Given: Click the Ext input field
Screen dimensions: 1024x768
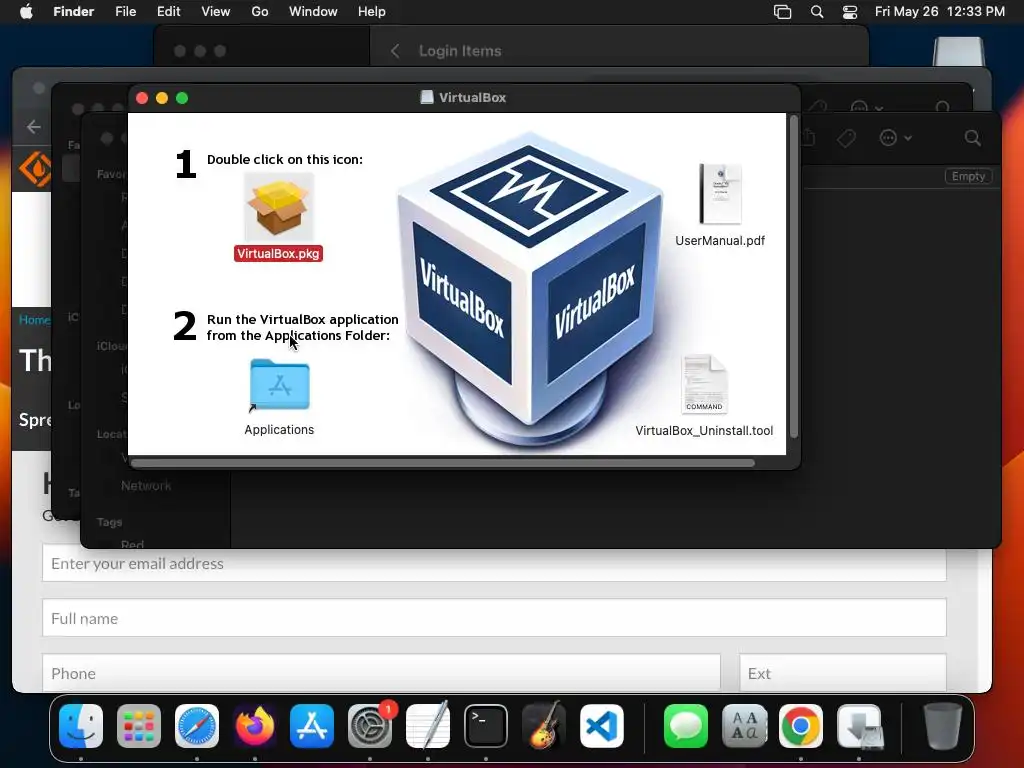Looking at the screenshot, I should (843, 673).
